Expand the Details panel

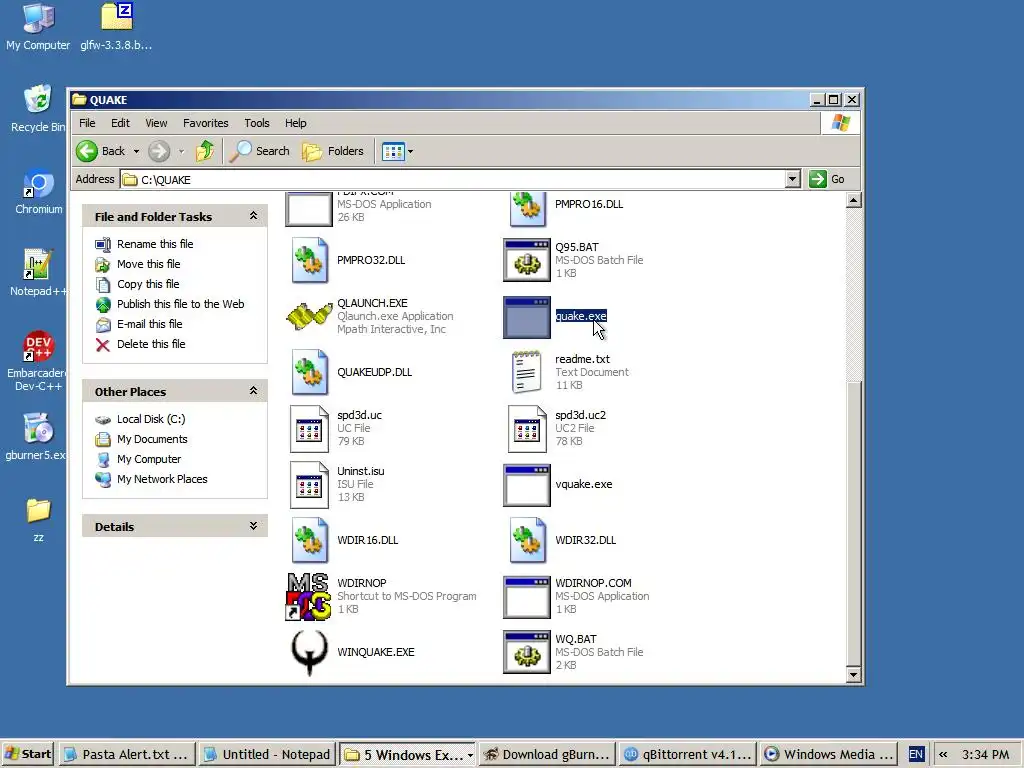(x=253, y=526)
